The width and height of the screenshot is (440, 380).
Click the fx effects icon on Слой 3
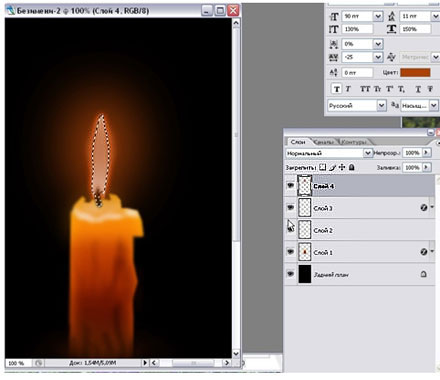(x=424, y=208)
